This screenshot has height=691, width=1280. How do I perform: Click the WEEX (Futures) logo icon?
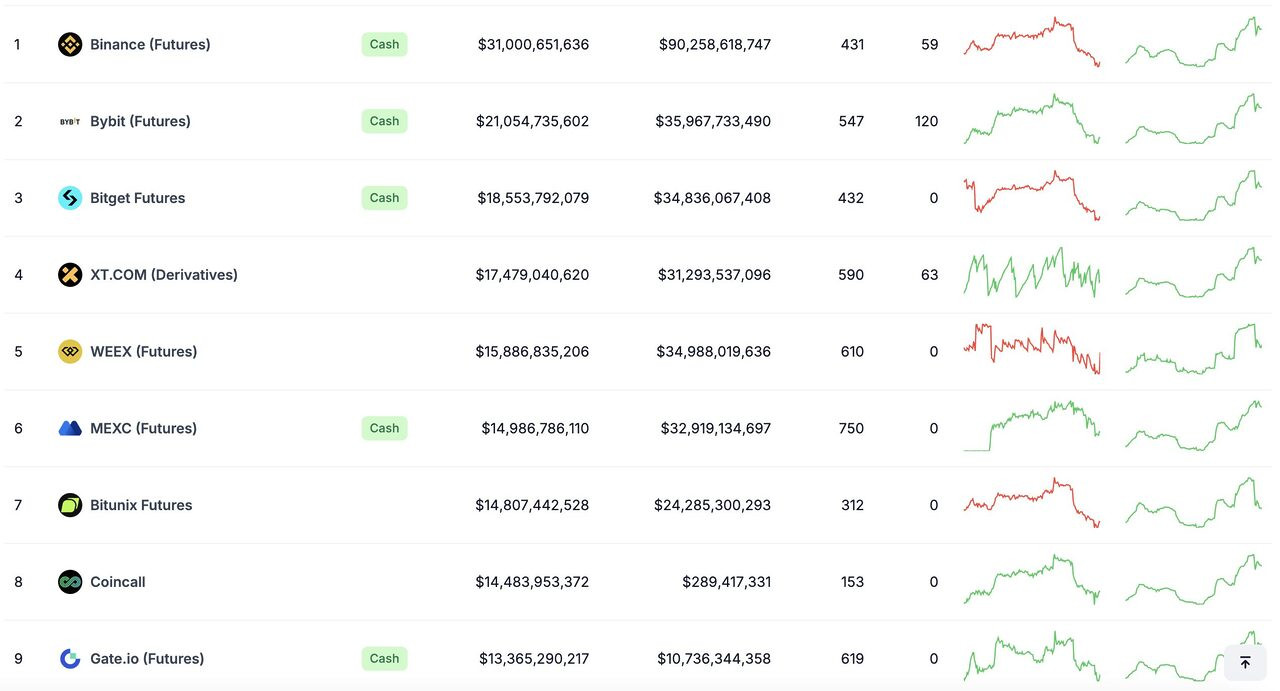70,351
